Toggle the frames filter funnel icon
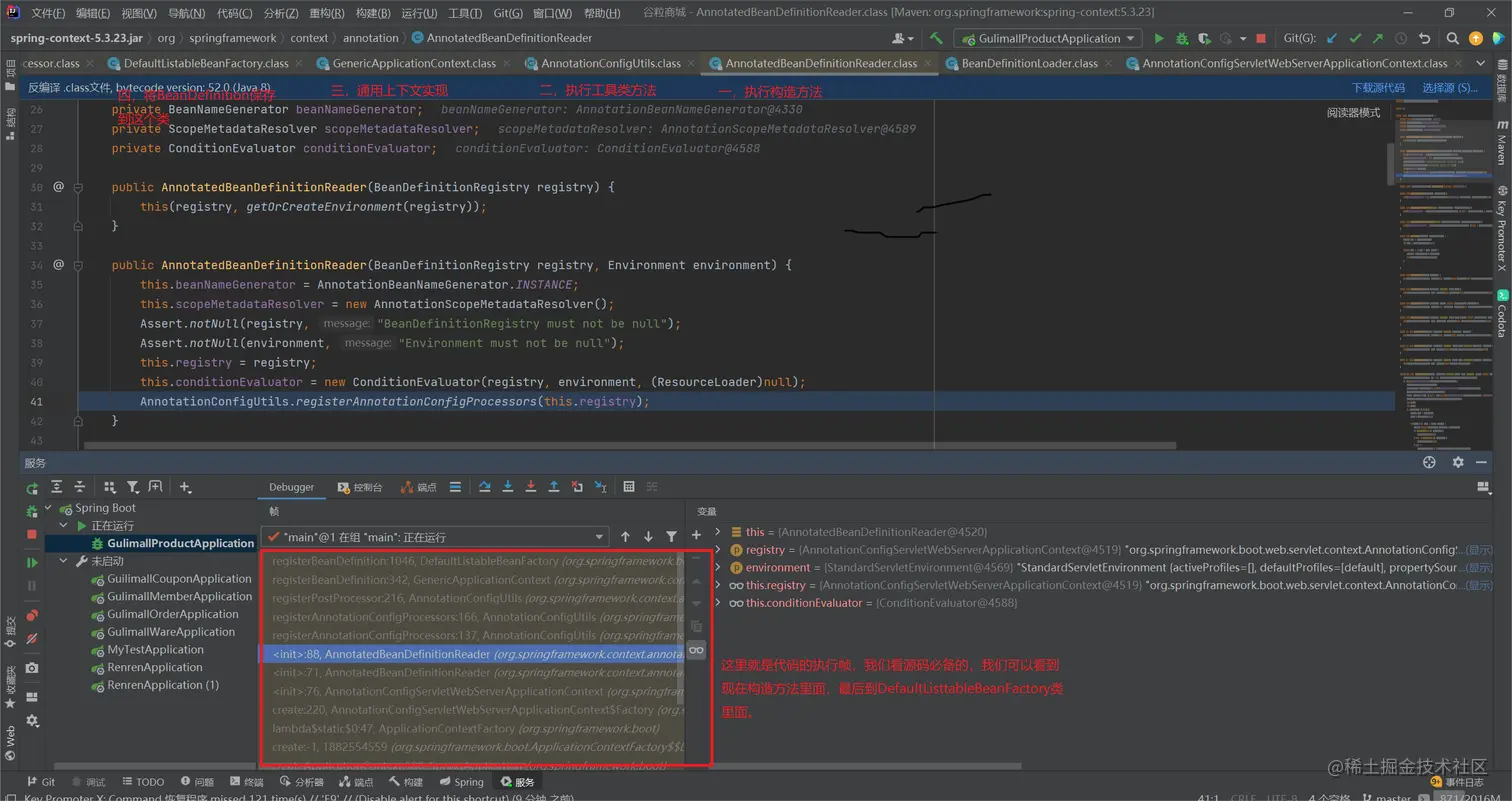 pos(671,537)
